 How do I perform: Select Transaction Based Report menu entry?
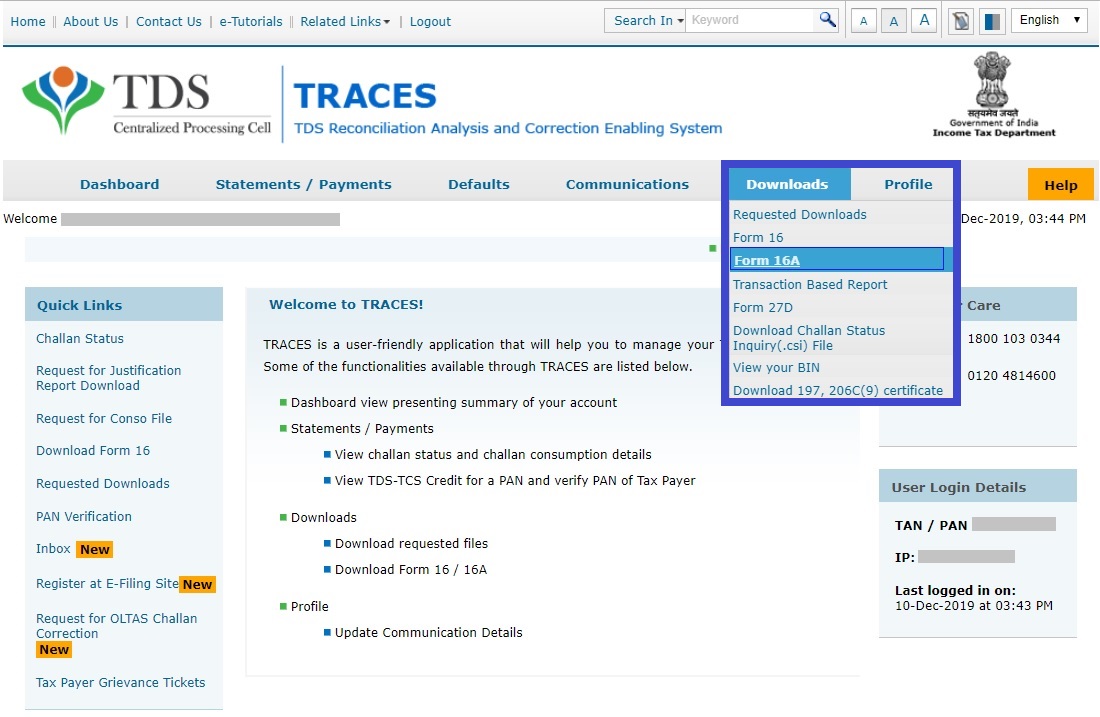810,284
